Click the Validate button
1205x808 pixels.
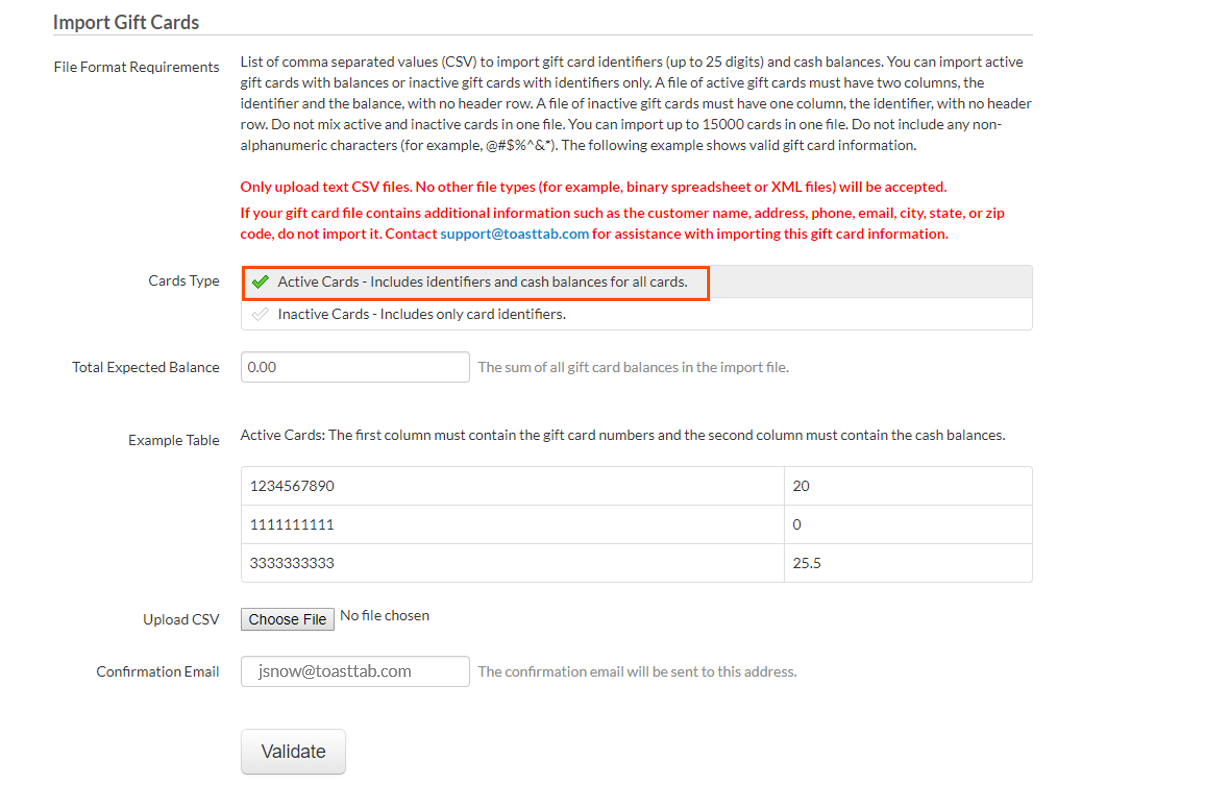[x=293, y=752]
